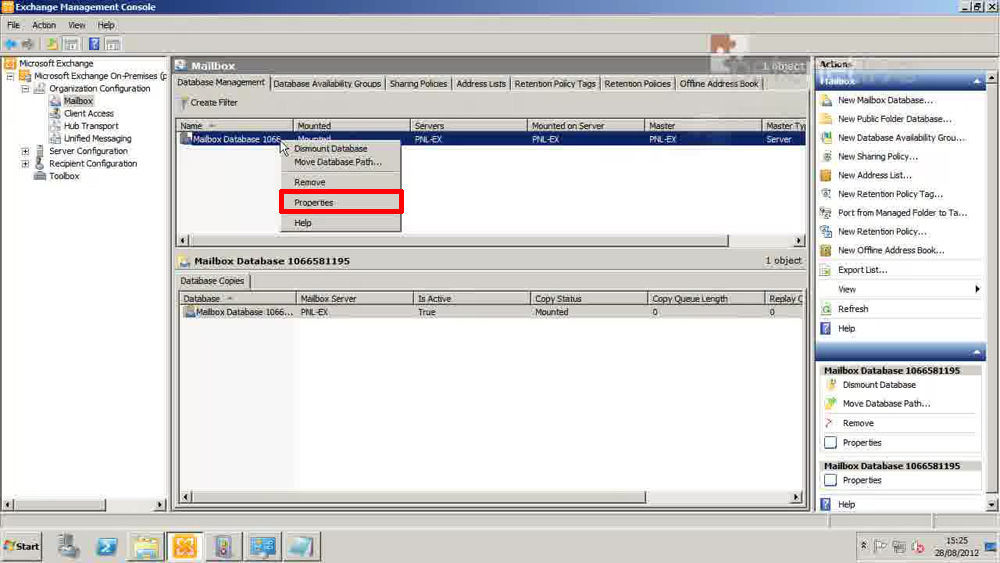Choose Remove in the context menu
Screen dimensions: 1000x563
coord(341,182)
